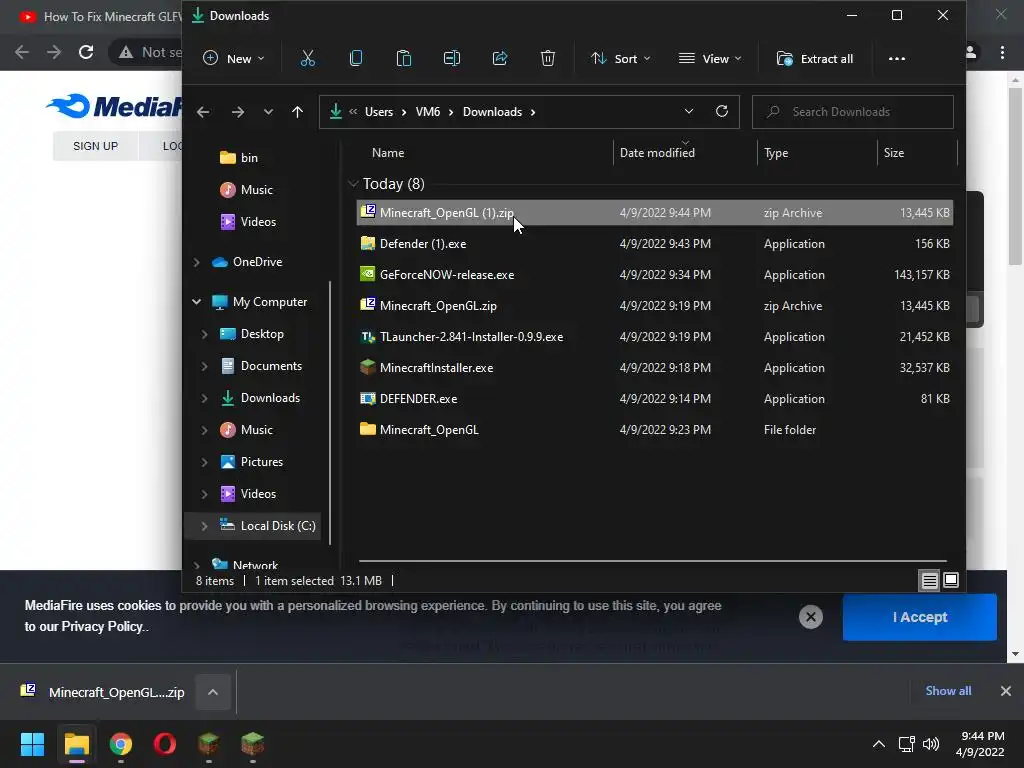This screenshot has width=1024, height=768.
Task: Click the Delete trash can icon
Action: (x=548, y=59)
